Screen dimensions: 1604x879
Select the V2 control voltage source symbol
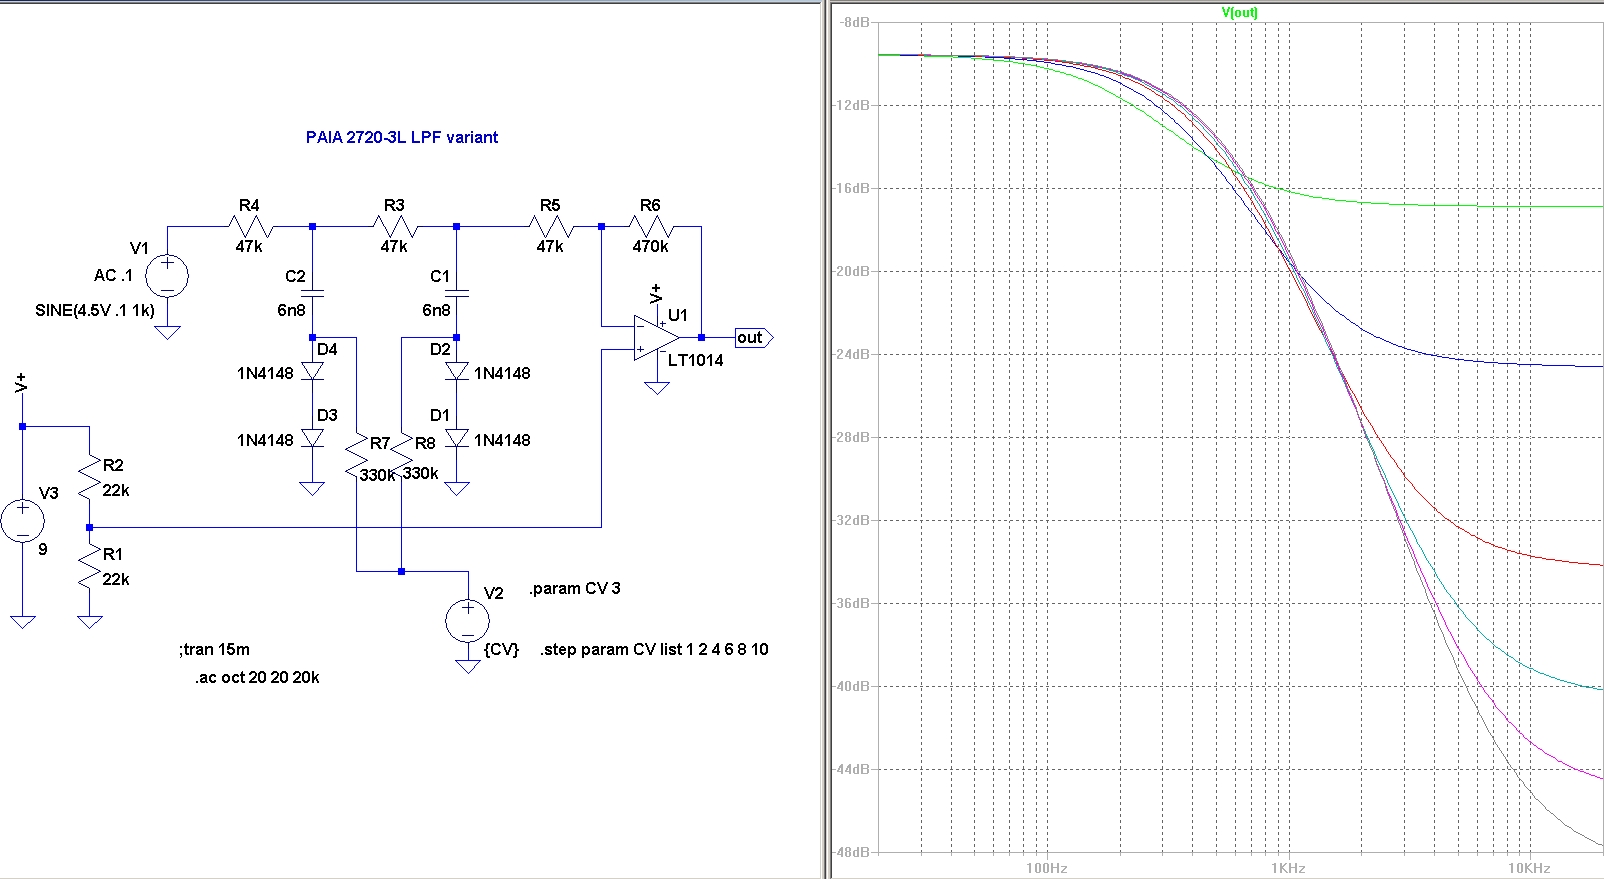(x=467, y=621)
